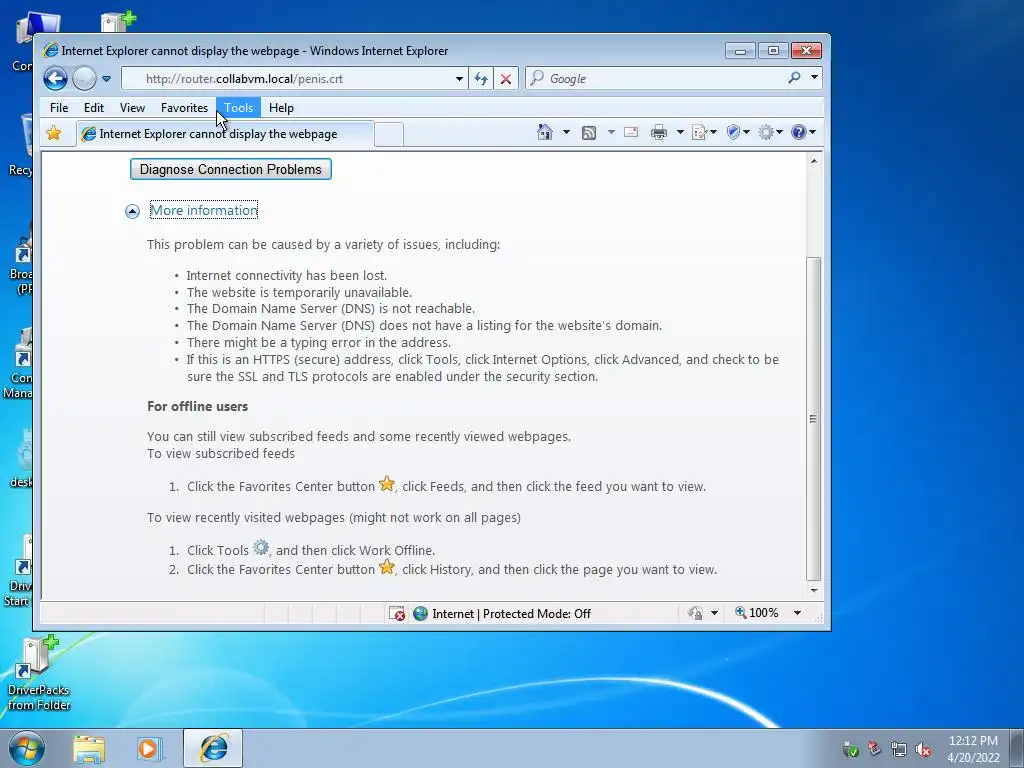The height and width of the screenshot is (768, 1024).
Task: Open Windows Explorer from the taskbar
Action: pos(89,749)
